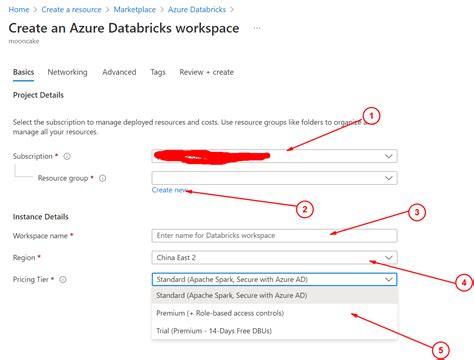Image resolution: width=474 pixels, height=360 pixels.
Task: Open the ellipsis more options next to title
Action: coord(257,28)
